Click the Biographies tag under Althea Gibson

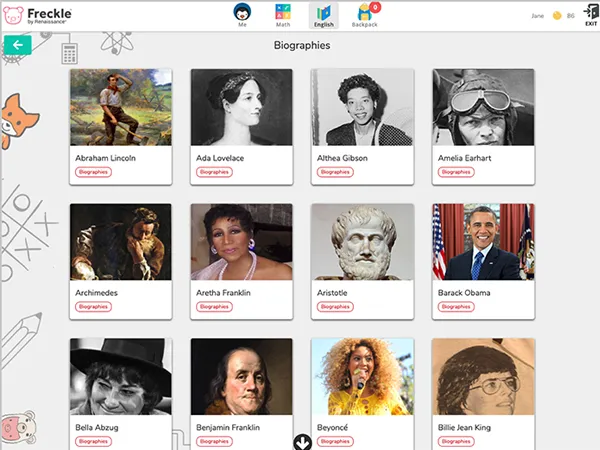[335, 172]
